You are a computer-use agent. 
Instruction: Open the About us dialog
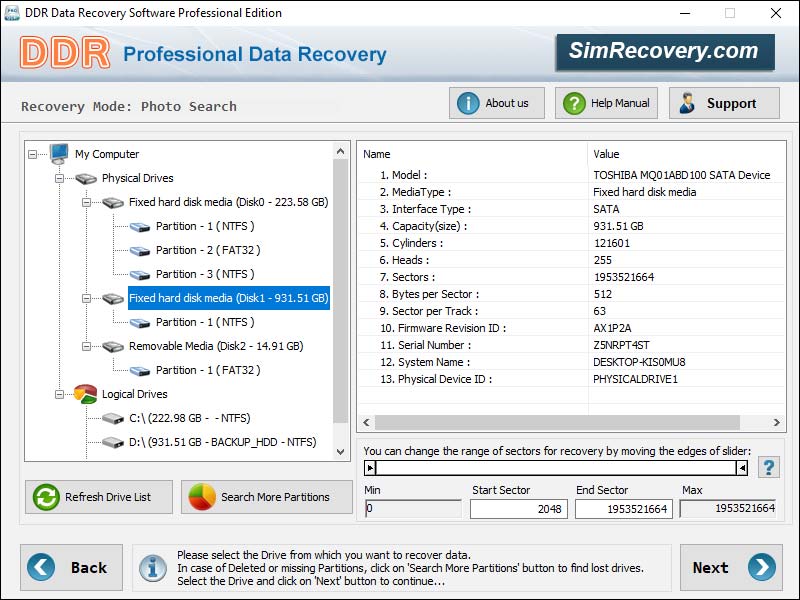(496, 103)
